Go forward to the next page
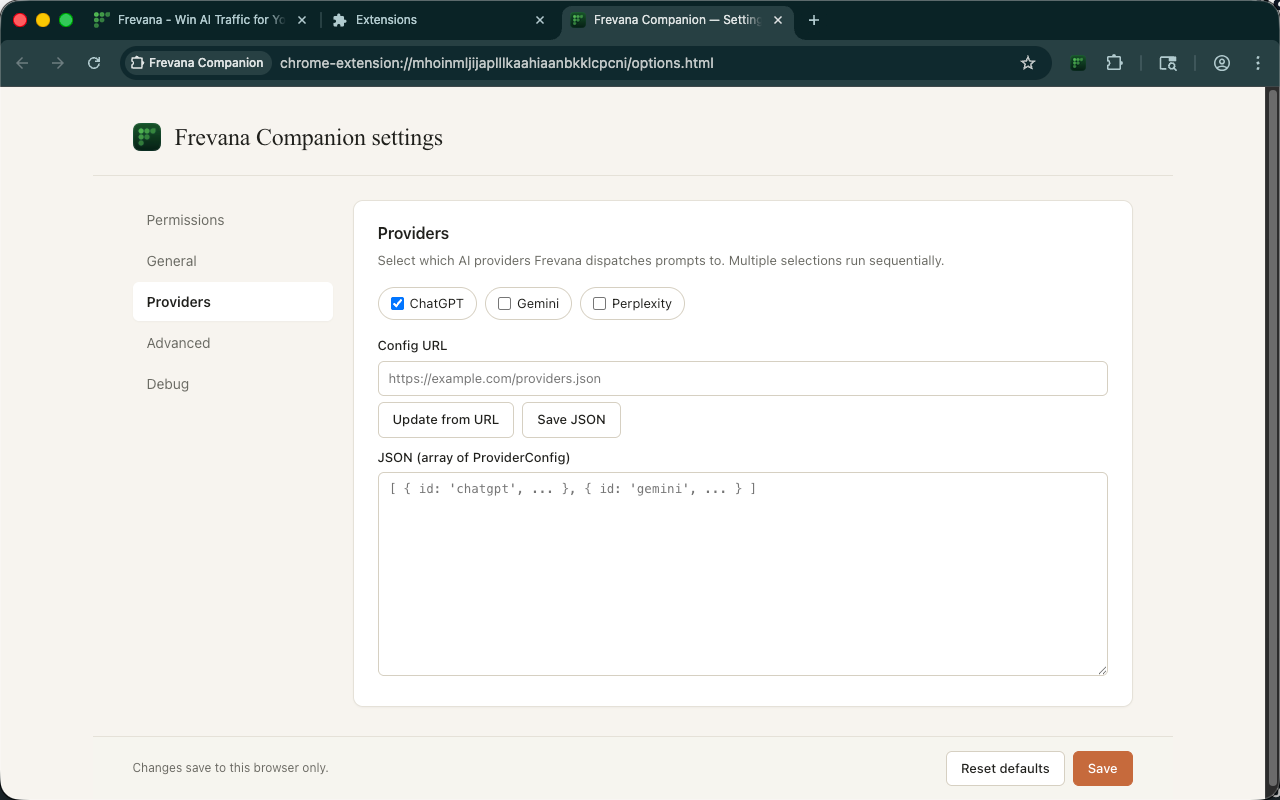Viewport: 1280px width, 800px height. [x=58, y=63]
